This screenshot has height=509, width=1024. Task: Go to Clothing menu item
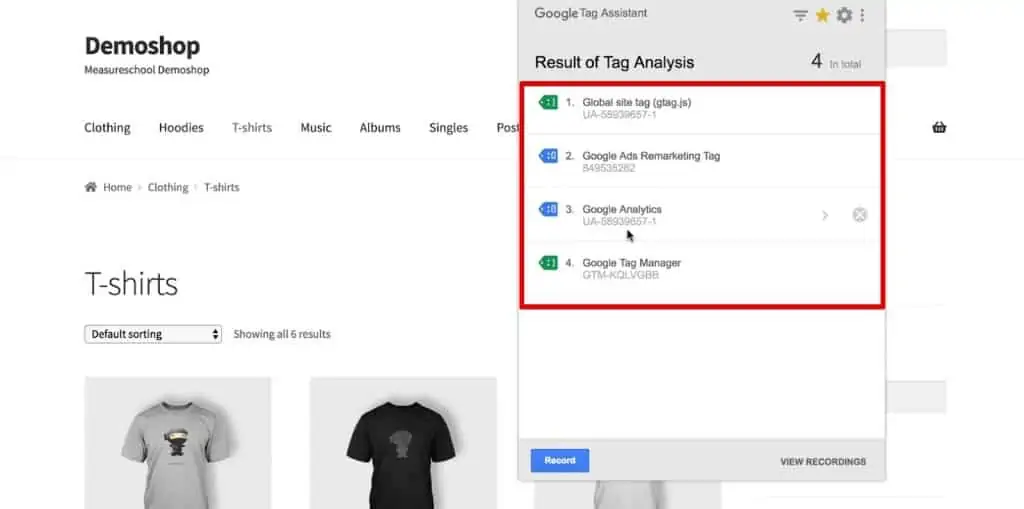click(107, 127)
